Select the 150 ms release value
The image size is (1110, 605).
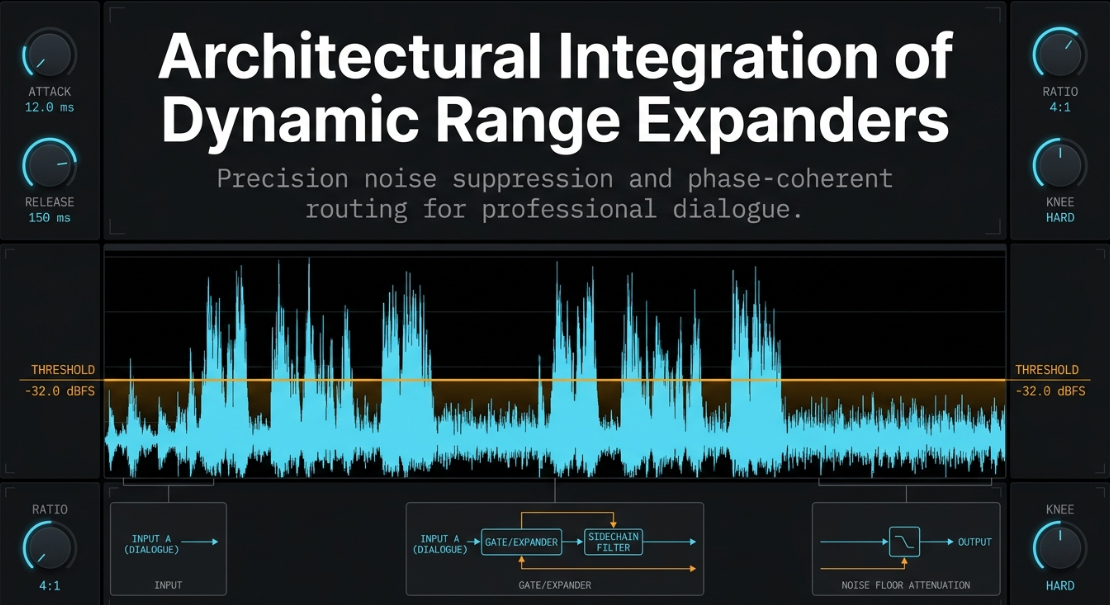tap(50, 218)
